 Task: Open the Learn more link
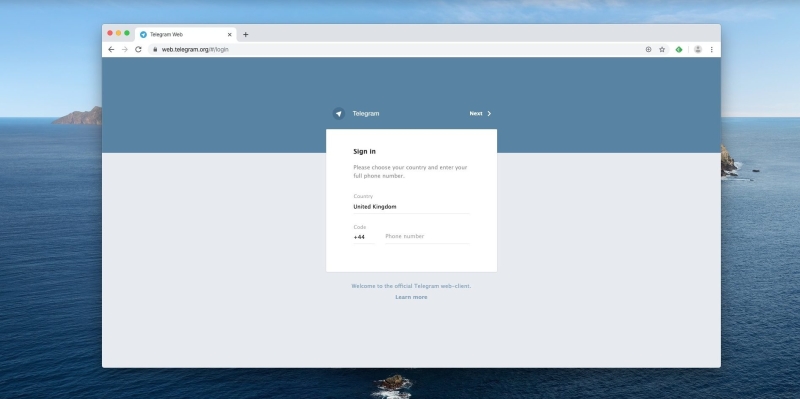click(x=411, y=297)
